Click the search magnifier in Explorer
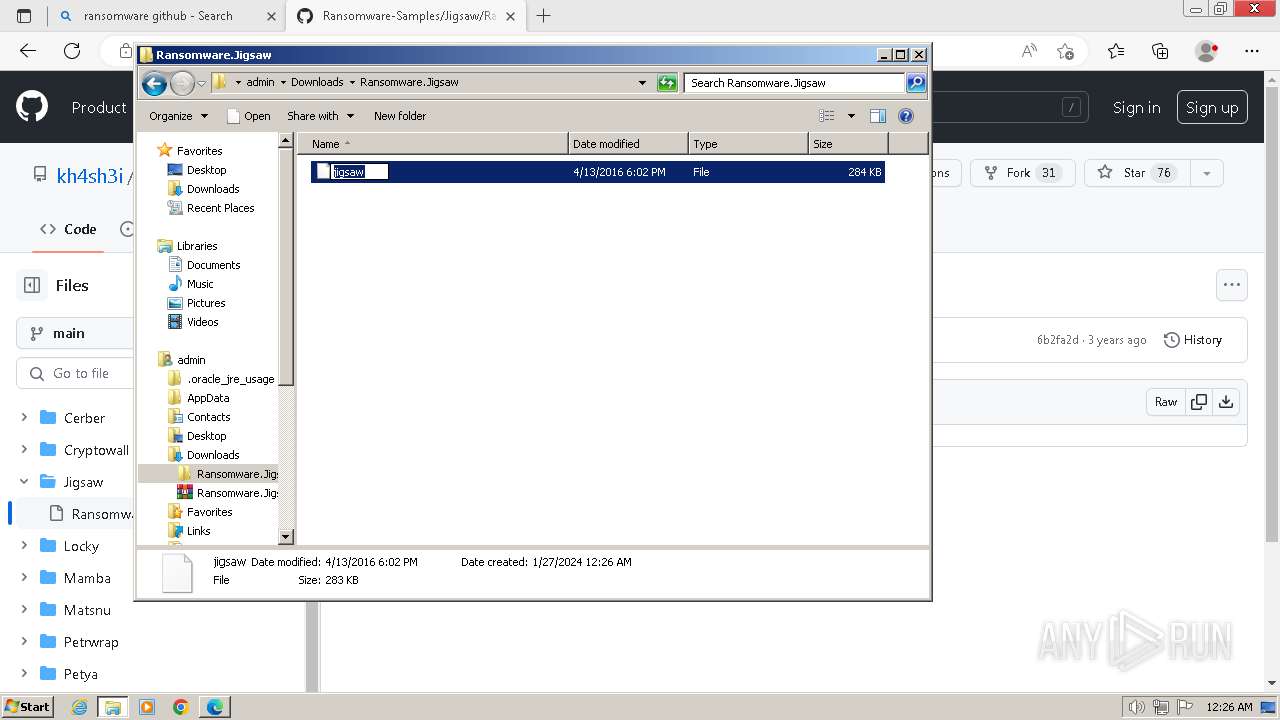Screen dimensions: 1280x720 pos(916,83)
